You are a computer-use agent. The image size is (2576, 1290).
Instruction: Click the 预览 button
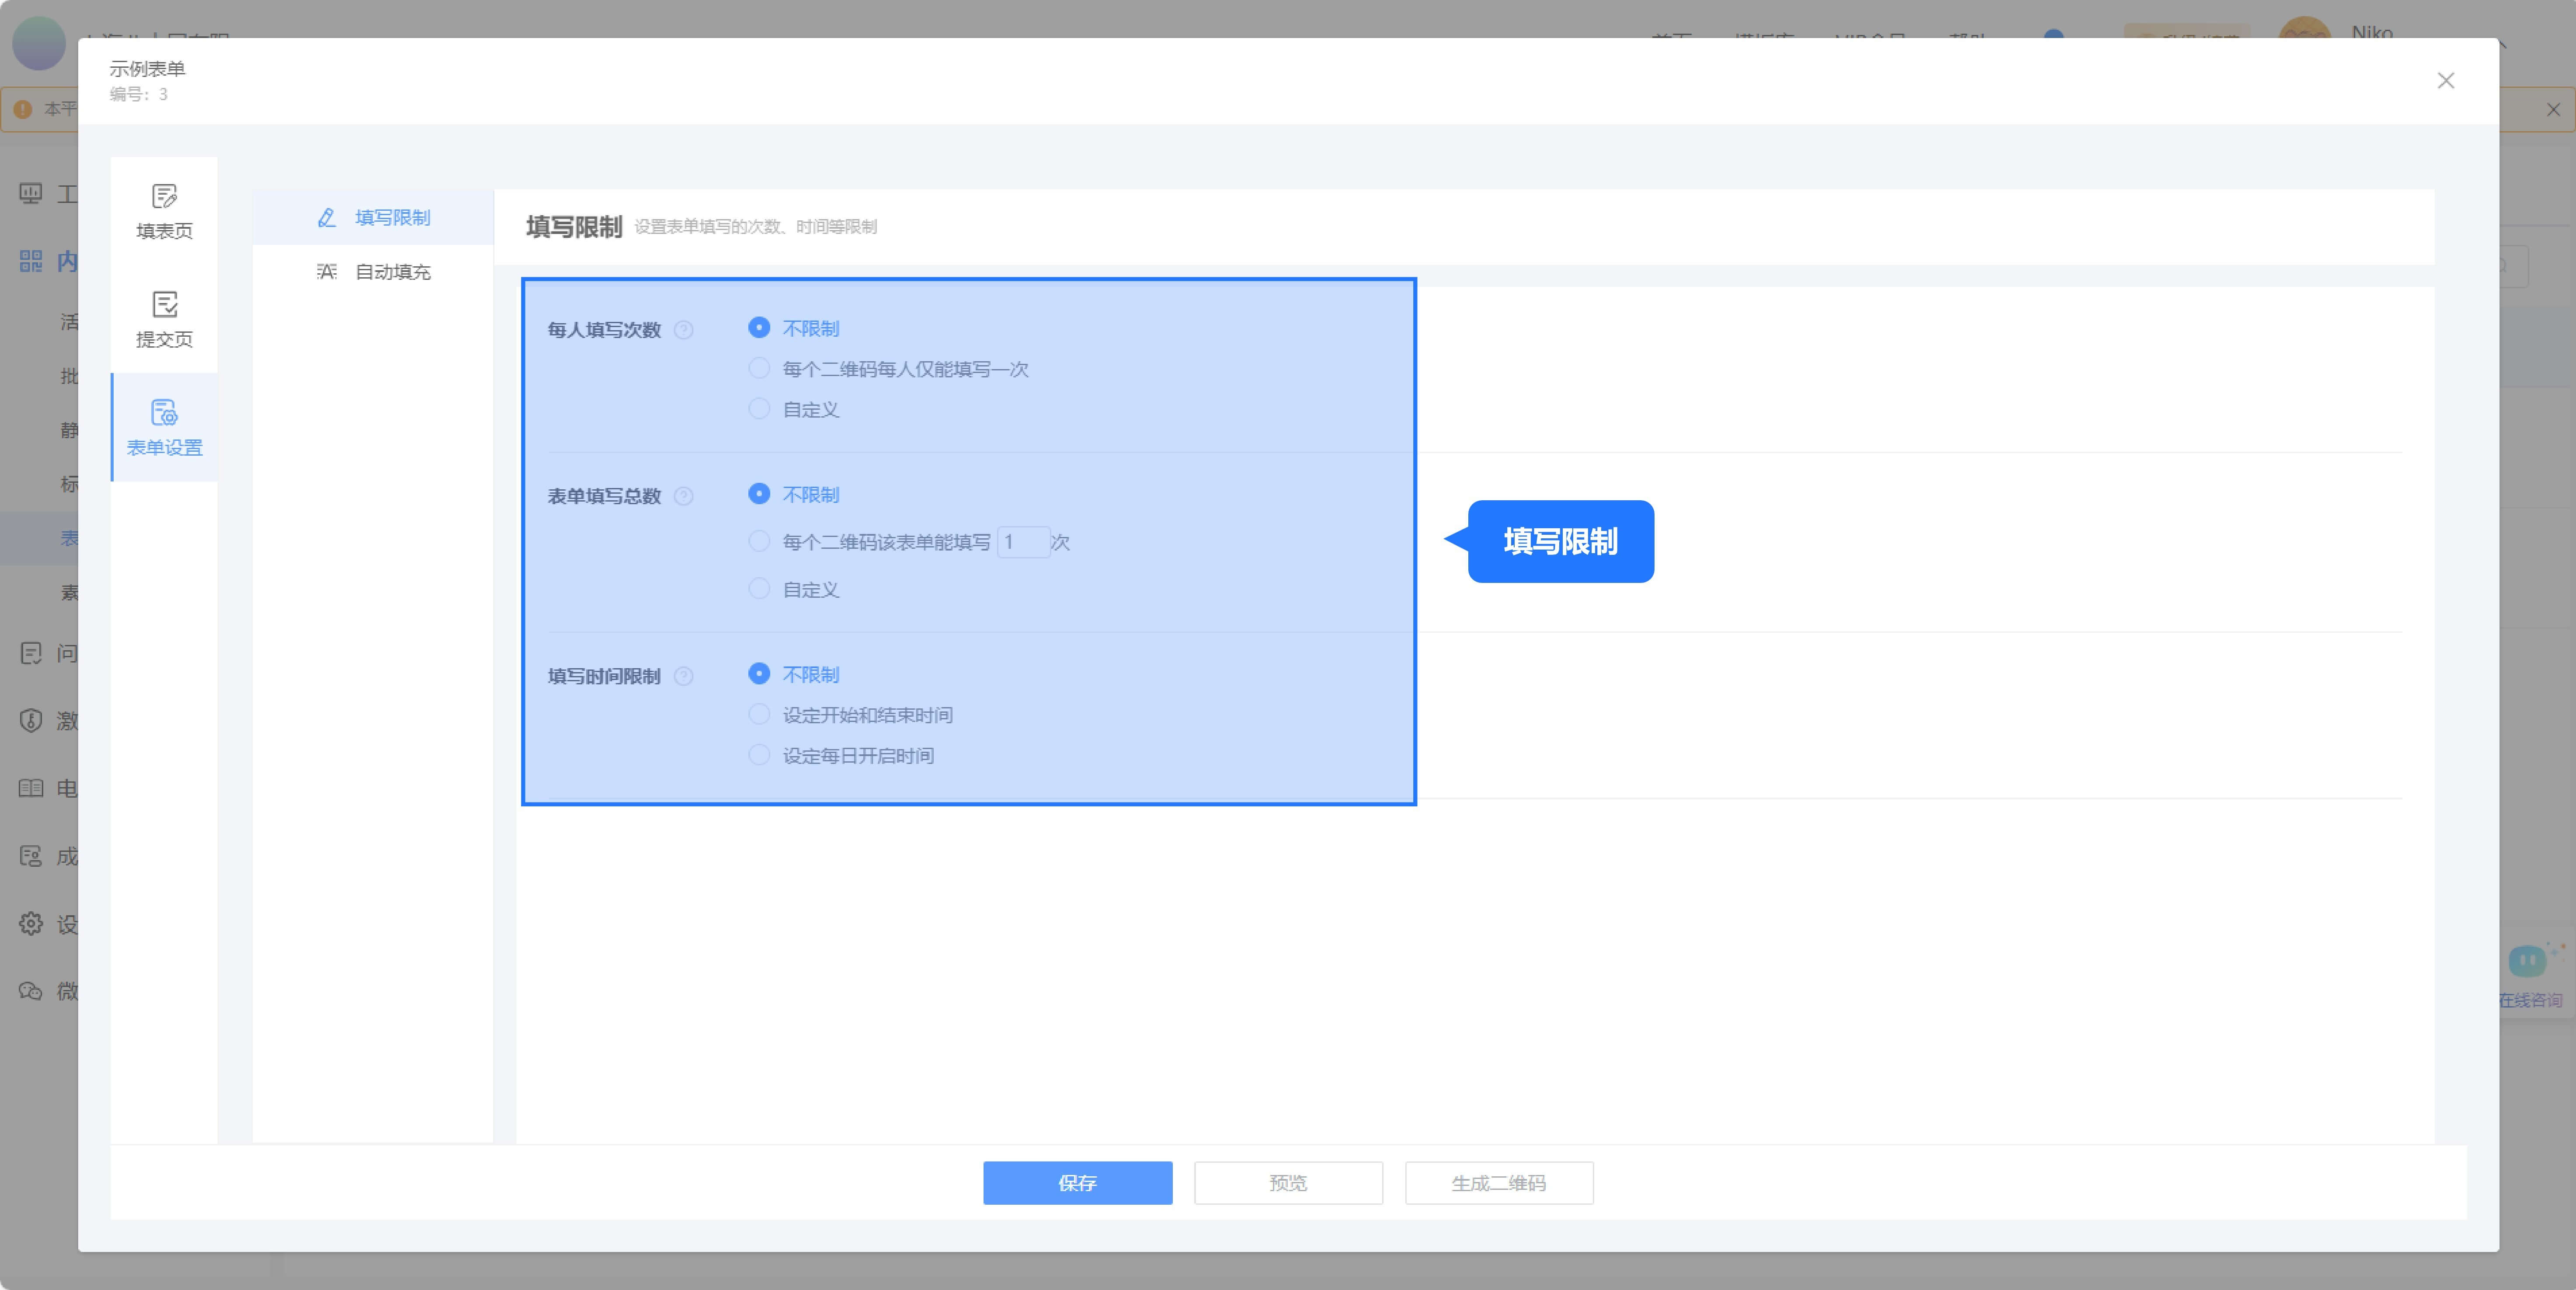pyautogui.click(x=1288, y=1183)
